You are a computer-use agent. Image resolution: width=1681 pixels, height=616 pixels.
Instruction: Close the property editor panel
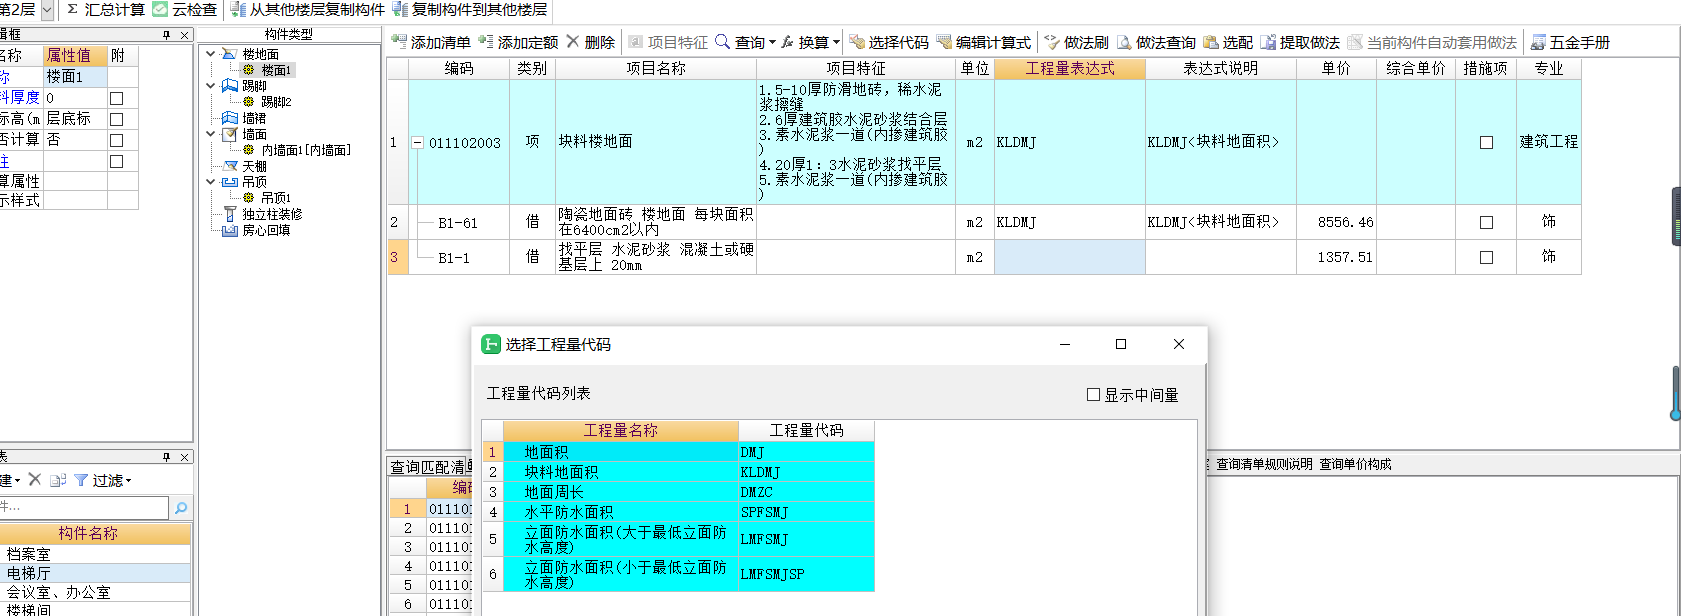coord(184,35)
